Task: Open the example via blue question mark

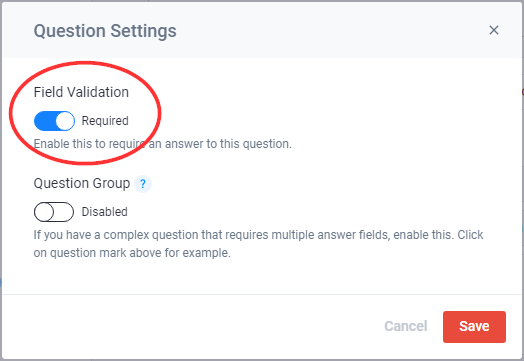Action: [143, 184]
